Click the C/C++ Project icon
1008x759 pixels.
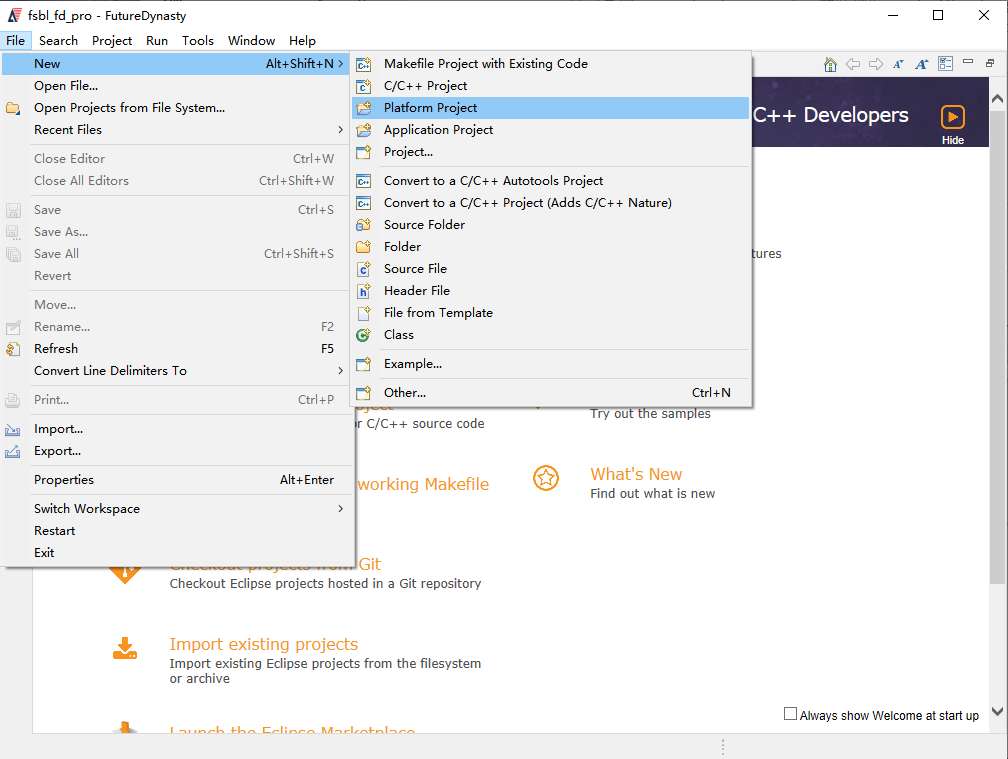(364, 86)
